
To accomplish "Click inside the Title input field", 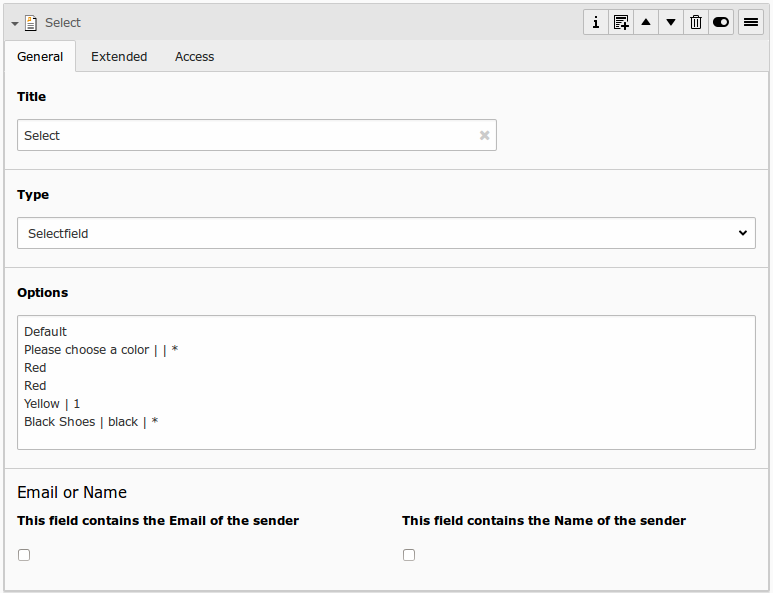I will tap(245, 135).
